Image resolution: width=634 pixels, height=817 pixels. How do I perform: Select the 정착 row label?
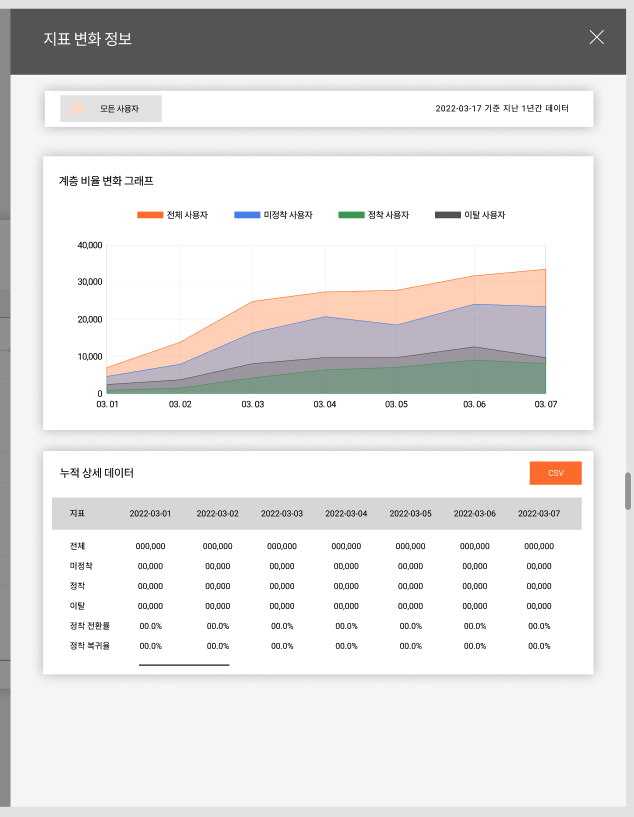click(x=77, y=586)
